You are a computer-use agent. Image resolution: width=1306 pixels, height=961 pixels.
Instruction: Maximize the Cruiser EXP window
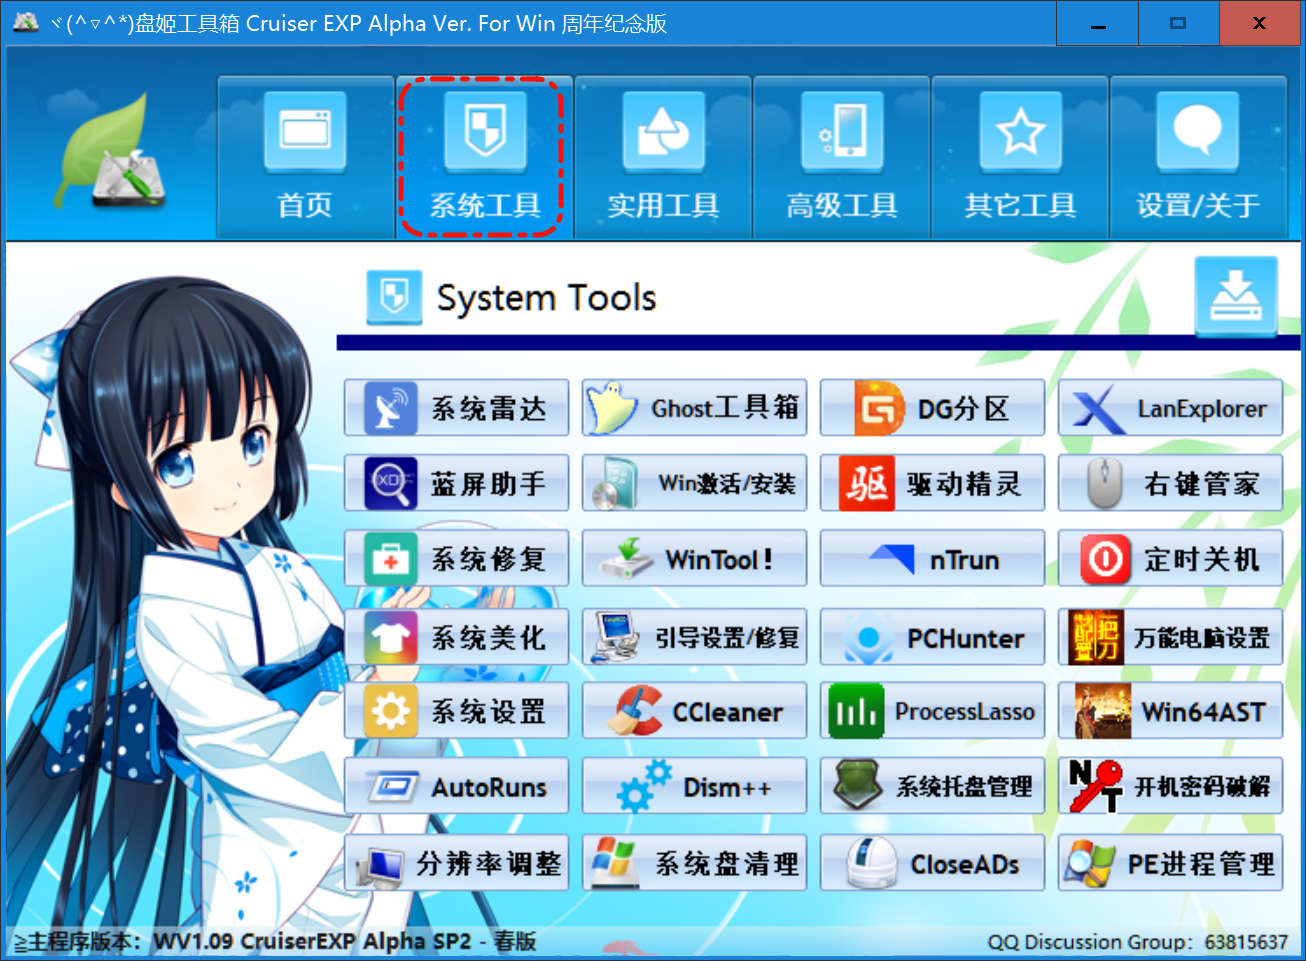tap(1179, 23)
